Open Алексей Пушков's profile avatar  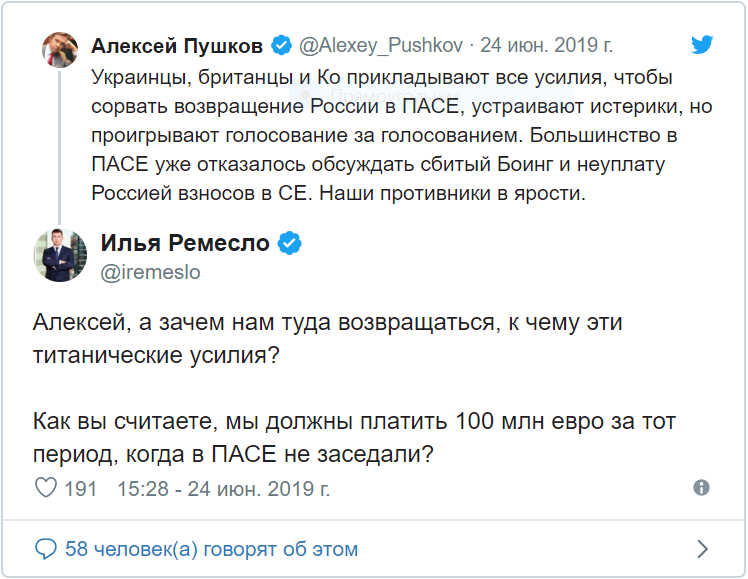point(60,48)
